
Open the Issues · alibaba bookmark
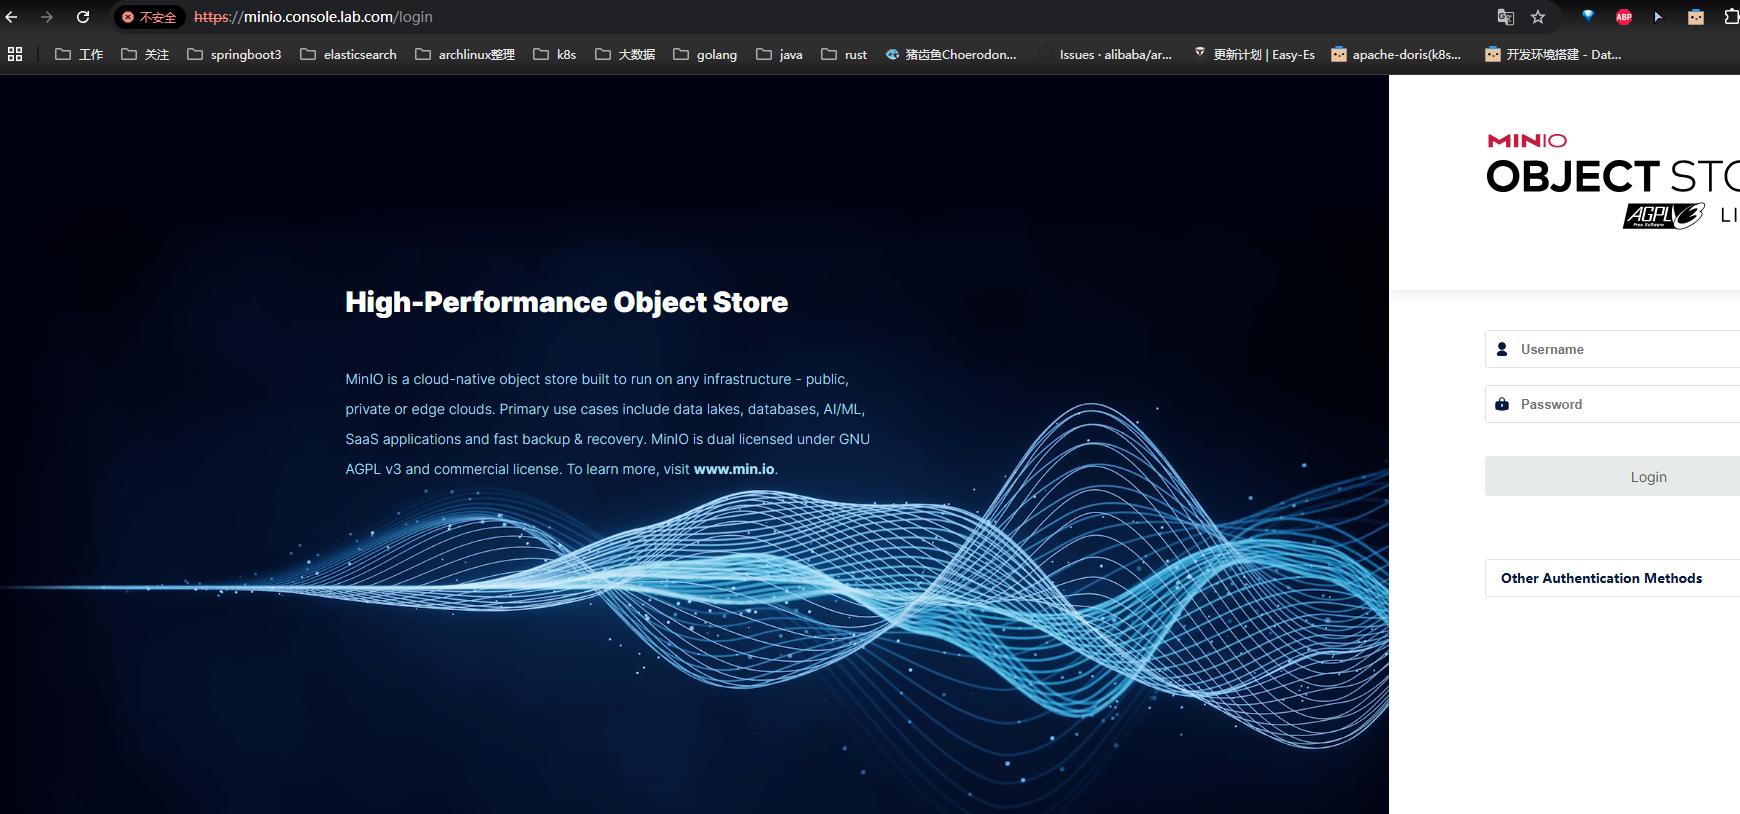1106,54
